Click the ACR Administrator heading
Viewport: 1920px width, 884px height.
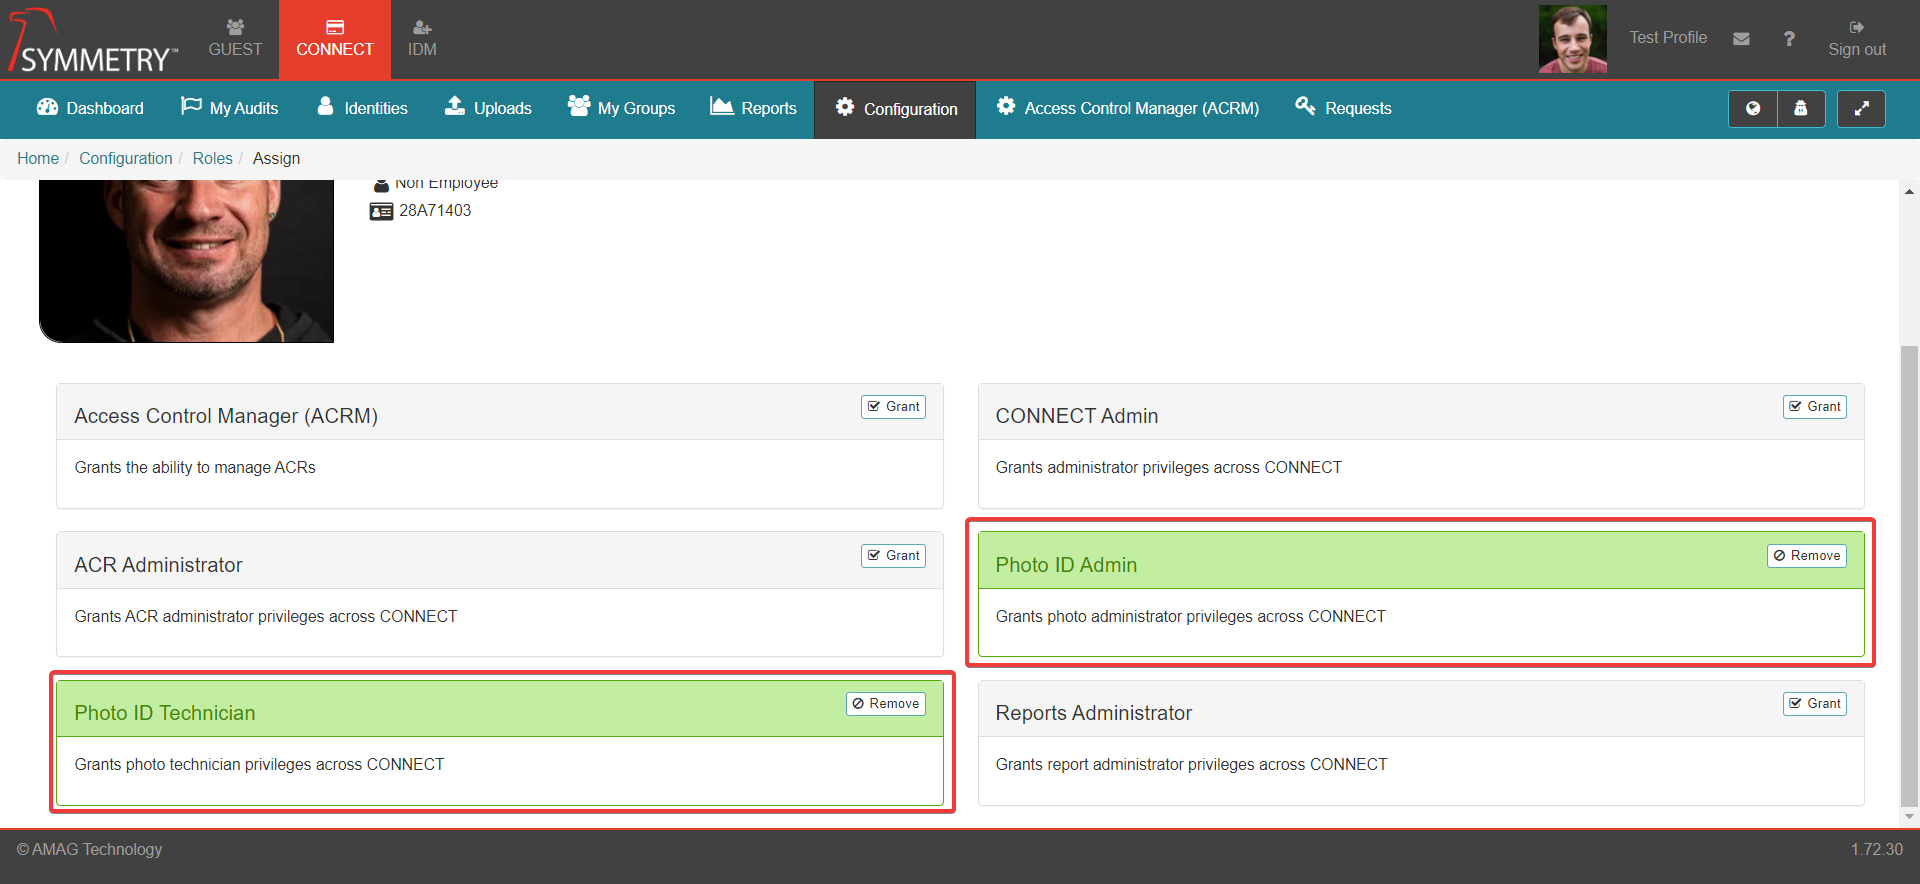click(158, 565)
